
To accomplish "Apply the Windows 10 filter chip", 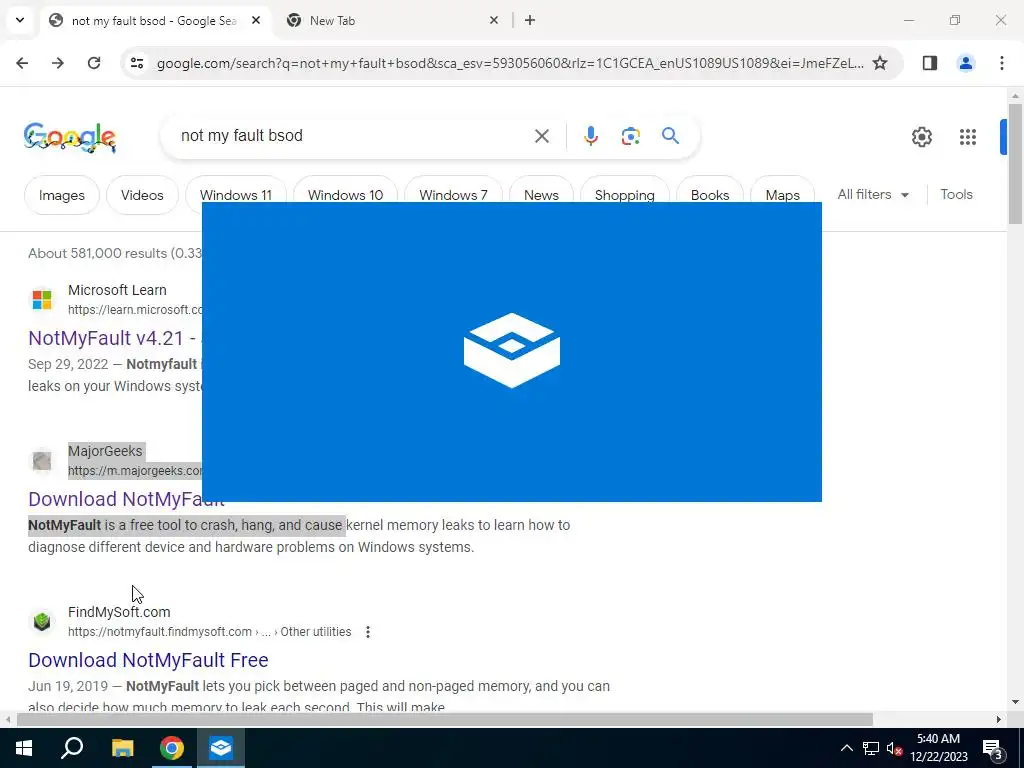I will [345, 189].
